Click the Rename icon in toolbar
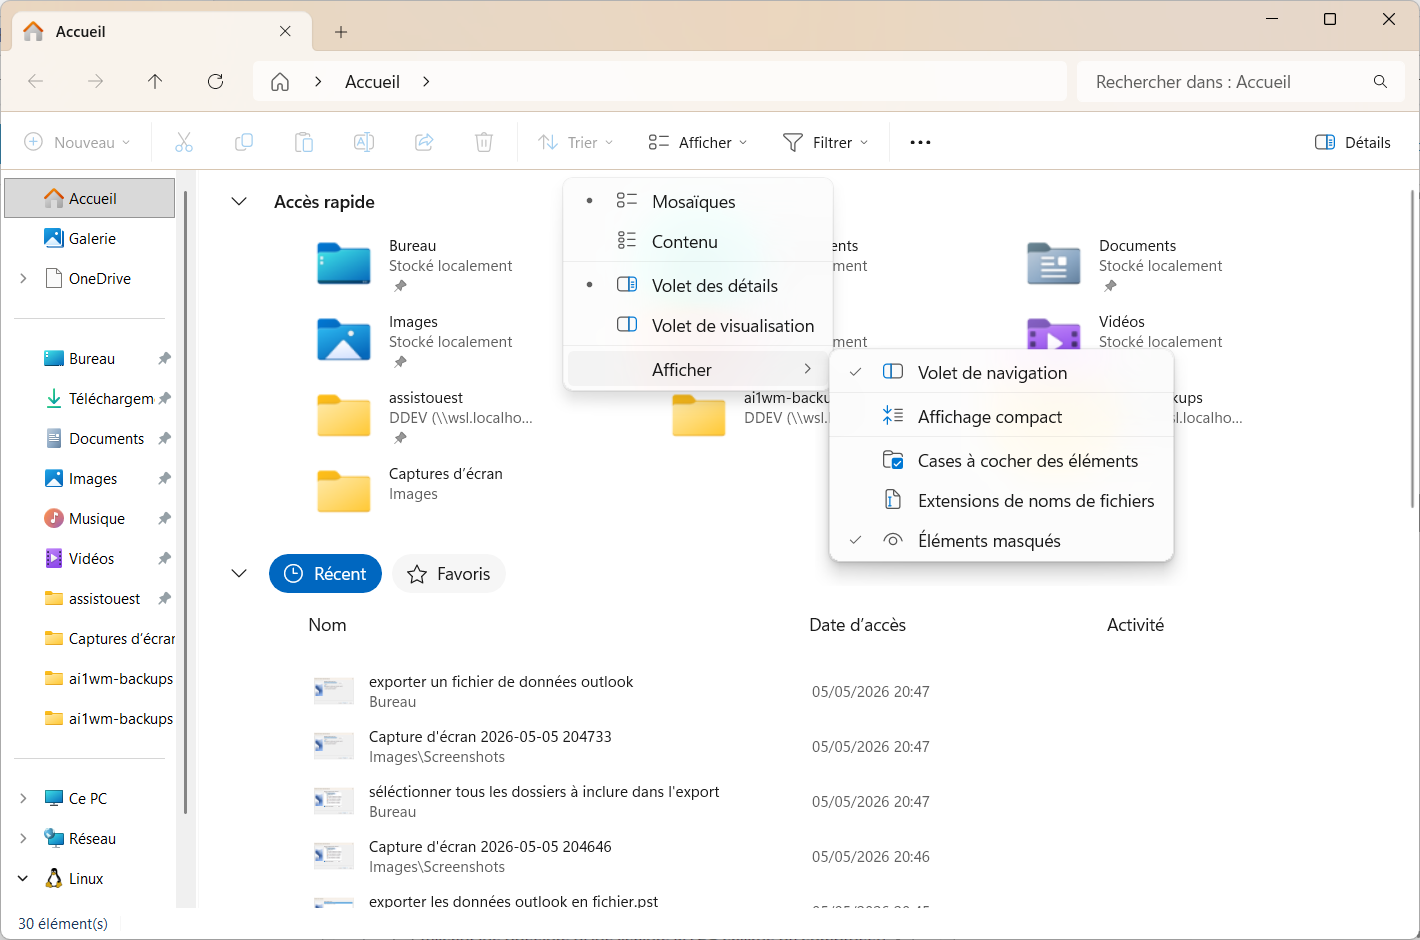Viewport: 1420px width, 940px height. click(364, 142)
